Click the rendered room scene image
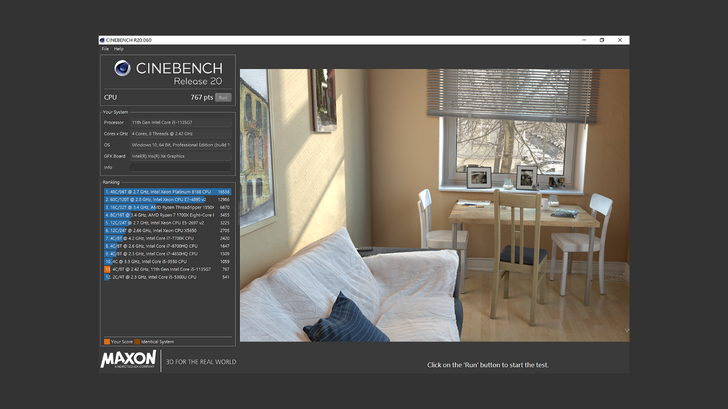Viewport: 728px width, 409px height. (434, 205)
